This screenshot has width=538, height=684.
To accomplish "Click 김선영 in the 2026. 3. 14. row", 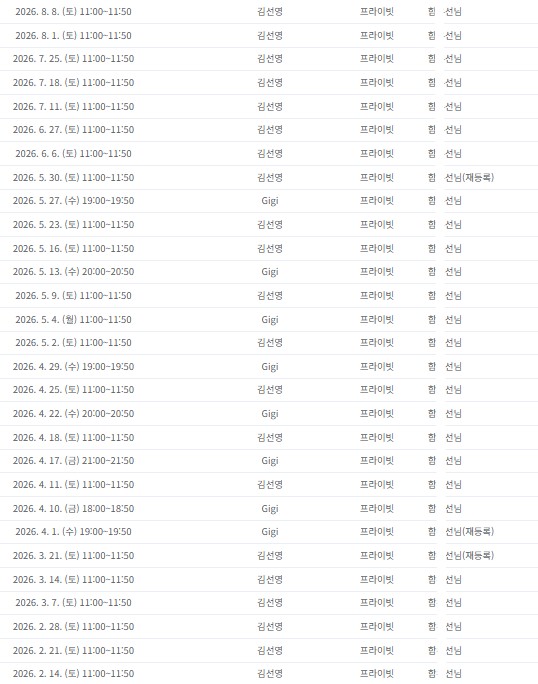I will point(270,579).
